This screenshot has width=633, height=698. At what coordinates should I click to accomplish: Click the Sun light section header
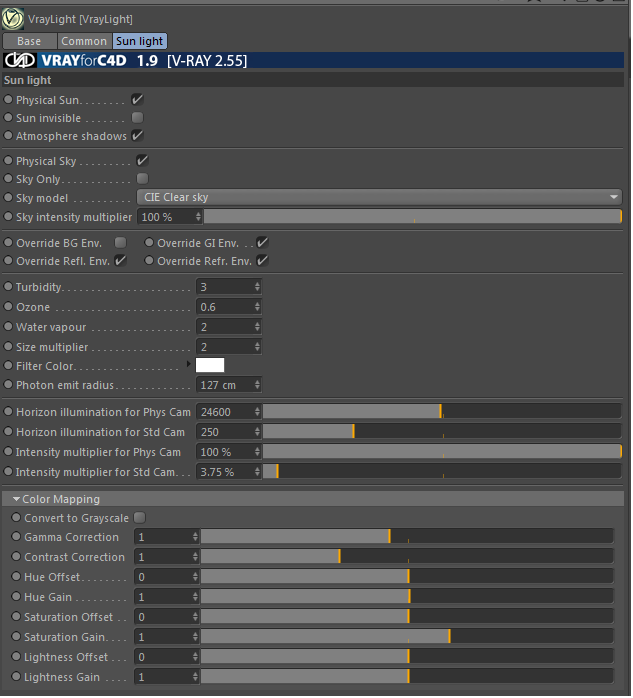tap(313, 80)
